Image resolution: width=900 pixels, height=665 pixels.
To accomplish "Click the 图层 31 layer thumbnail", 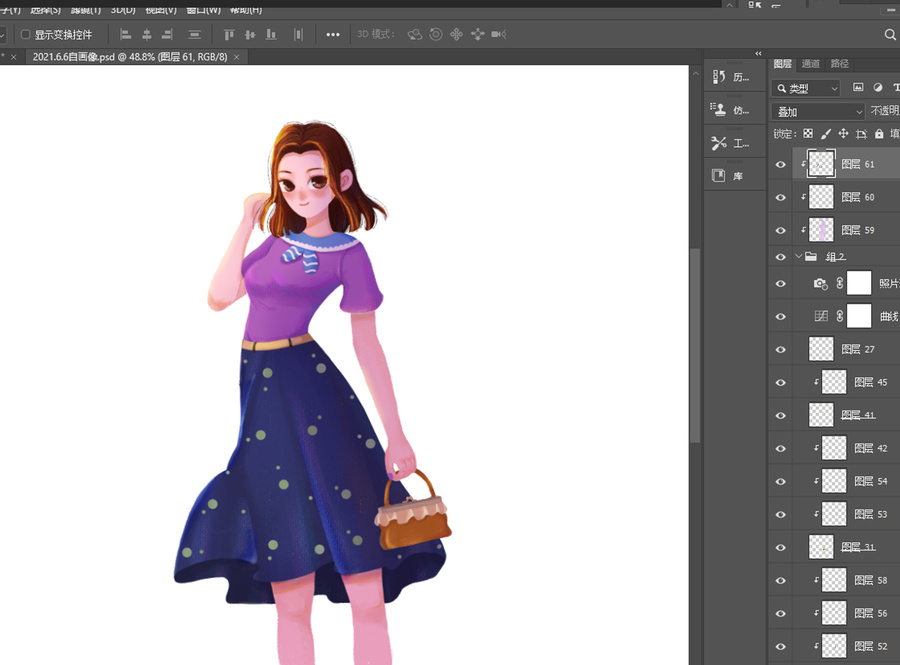I will (x=821, y=547).
